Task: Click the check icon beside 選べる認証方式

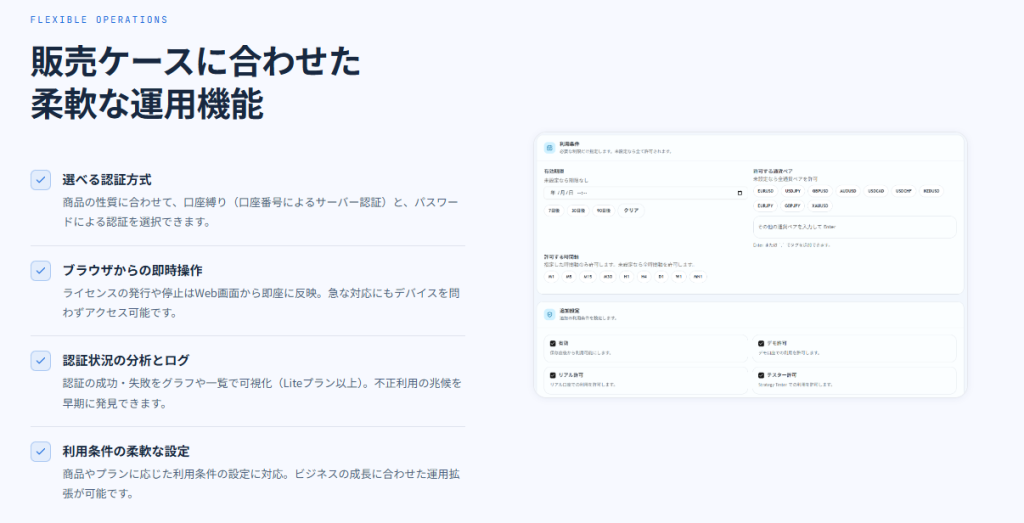Action: [40, 180]
